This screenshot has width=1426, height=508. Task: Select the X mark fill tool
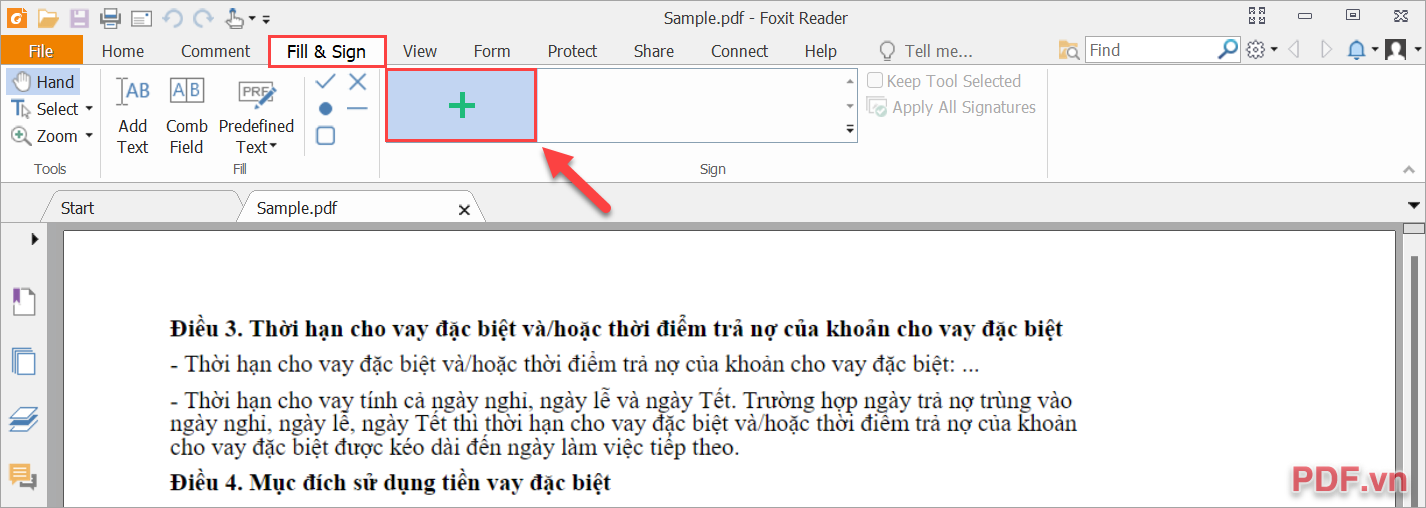click(x=357, y=82)
